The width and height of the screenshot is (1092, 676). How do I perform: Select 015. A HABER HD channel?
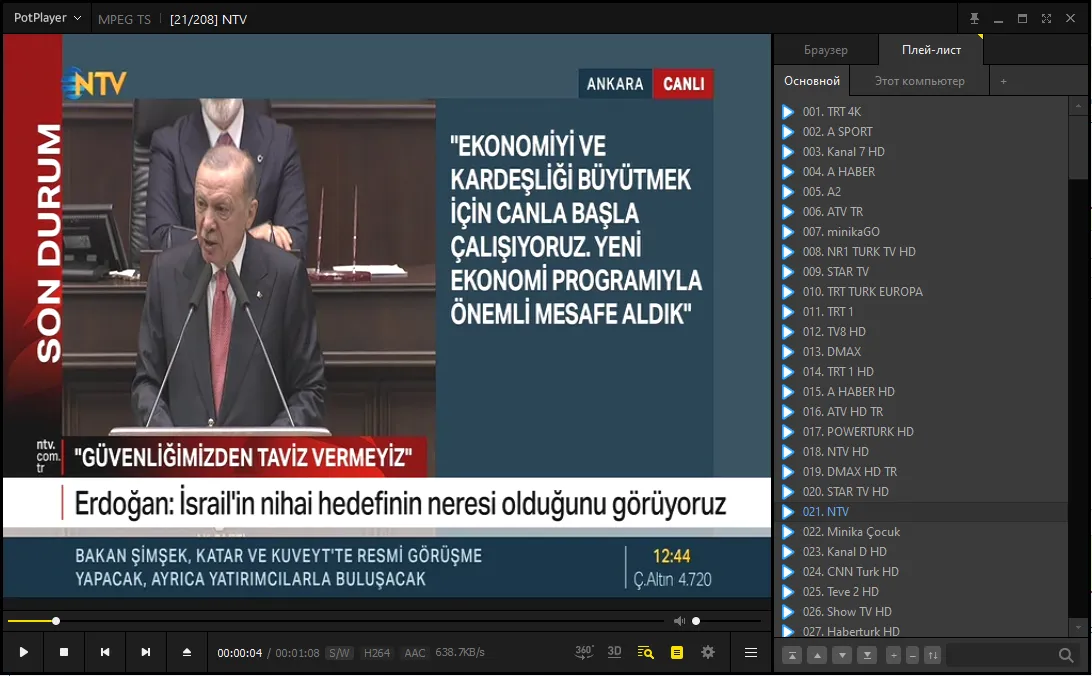point(848,392)
